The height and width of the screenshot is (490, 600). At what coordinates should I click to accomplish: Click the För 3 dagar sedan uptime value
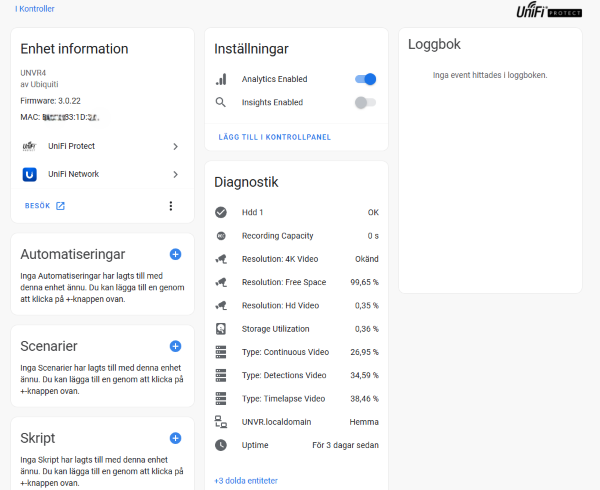[346, 445]
